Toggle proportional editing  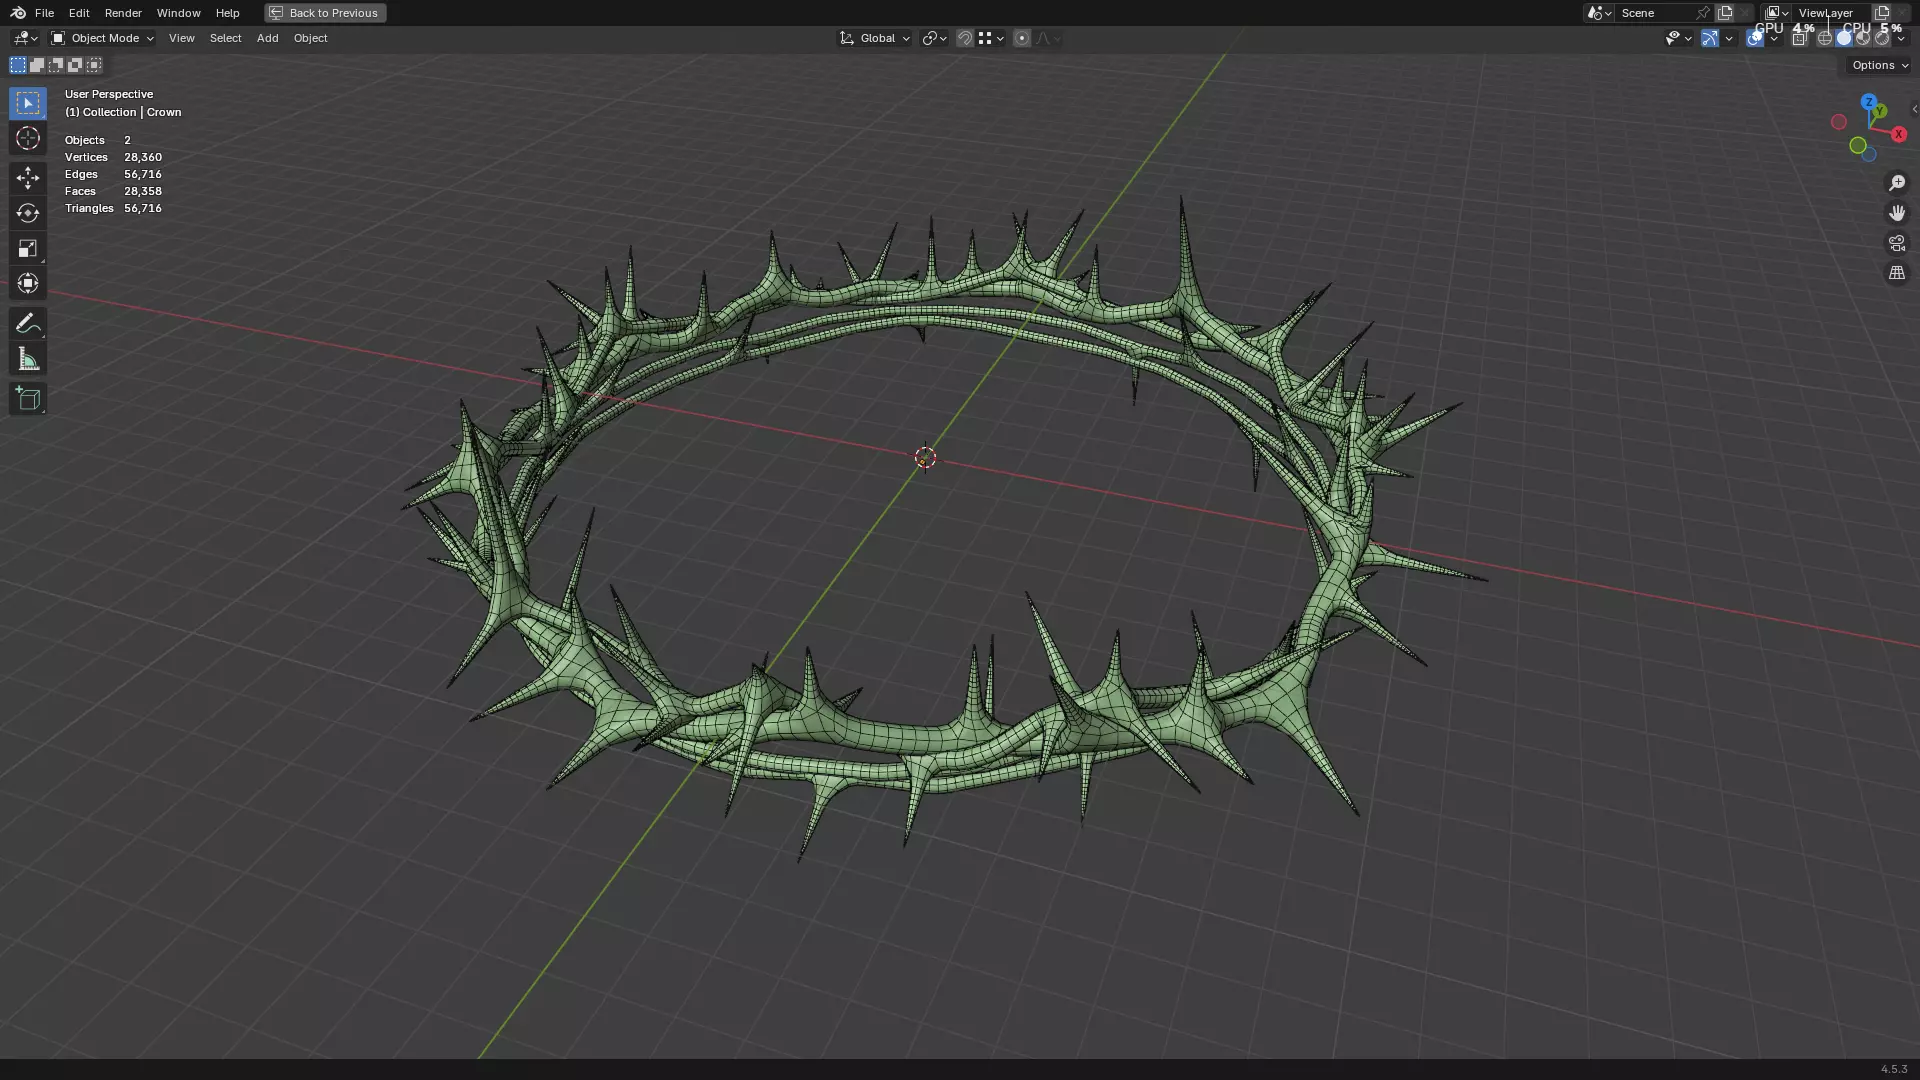pyautogui.click(x=1021, y=38)
